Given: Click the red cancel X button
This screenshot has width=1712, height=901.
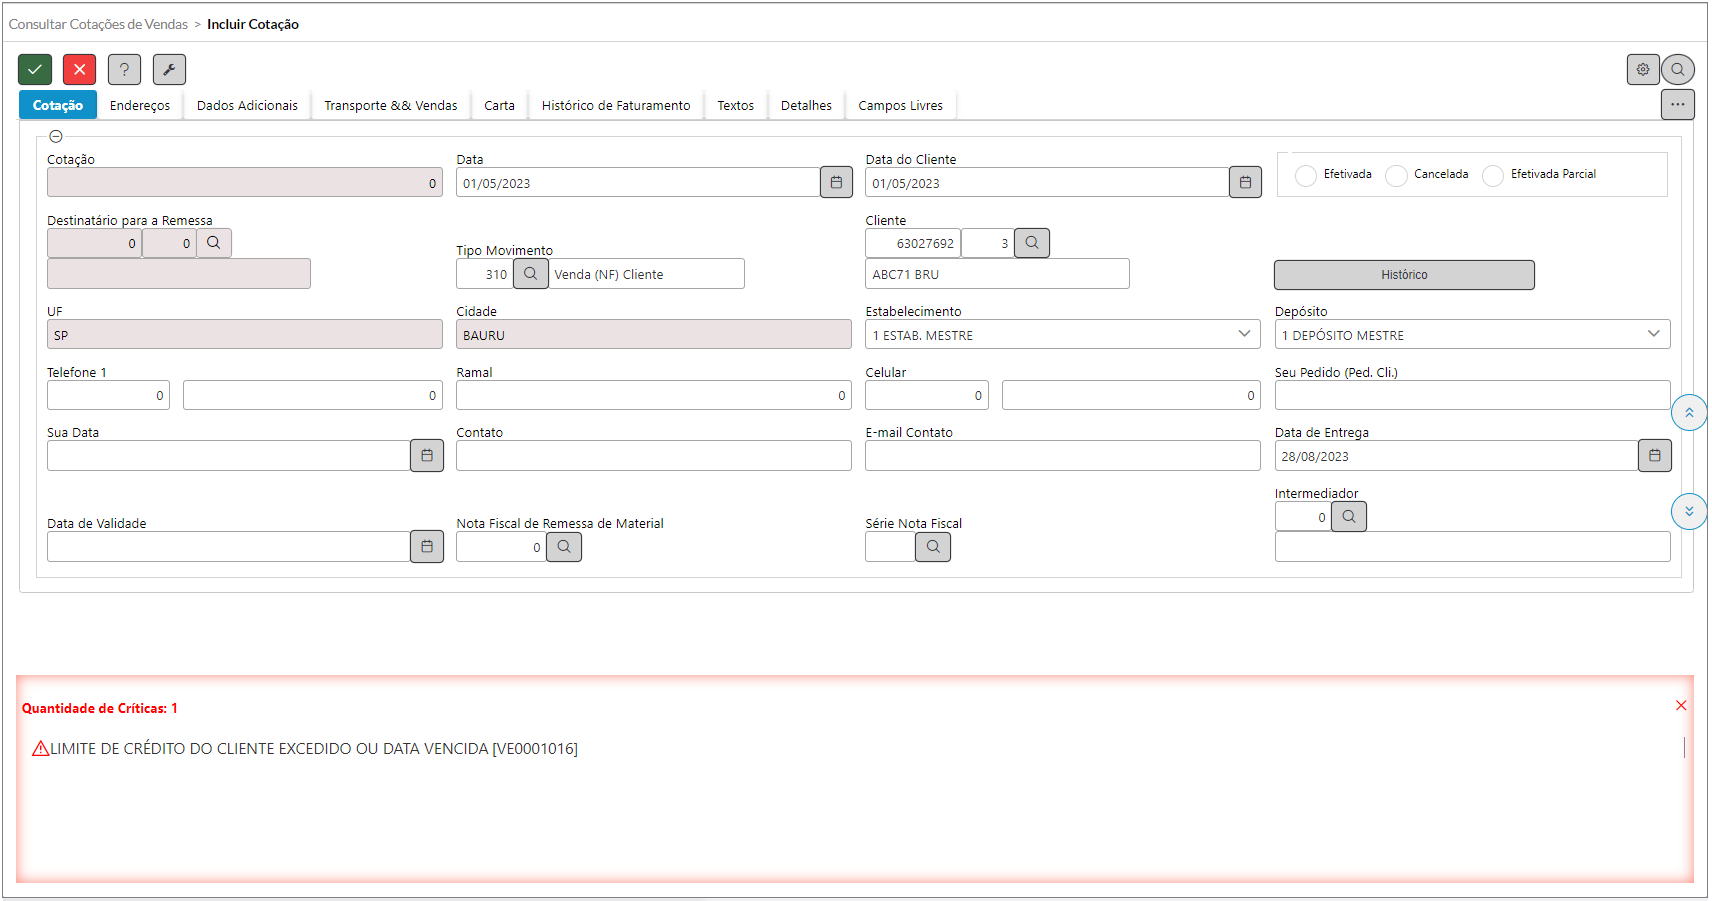Looking at the screenshot, I should [79, 69].
